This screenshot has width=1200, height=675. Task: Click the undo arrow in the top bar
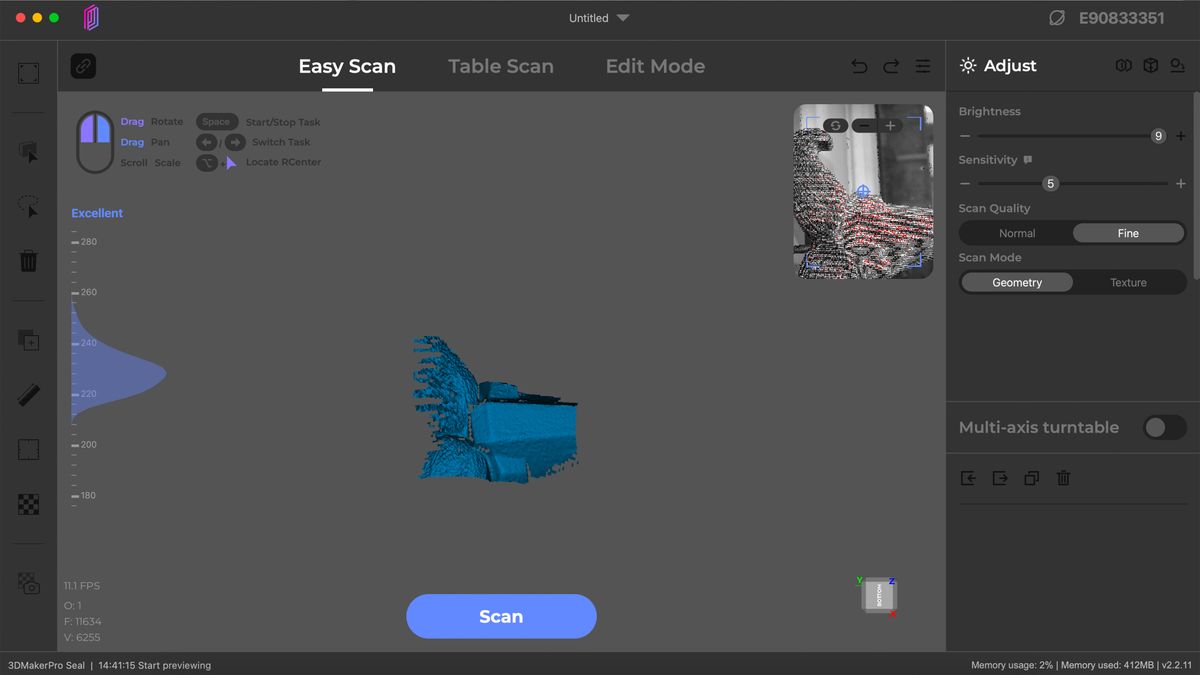858,66
